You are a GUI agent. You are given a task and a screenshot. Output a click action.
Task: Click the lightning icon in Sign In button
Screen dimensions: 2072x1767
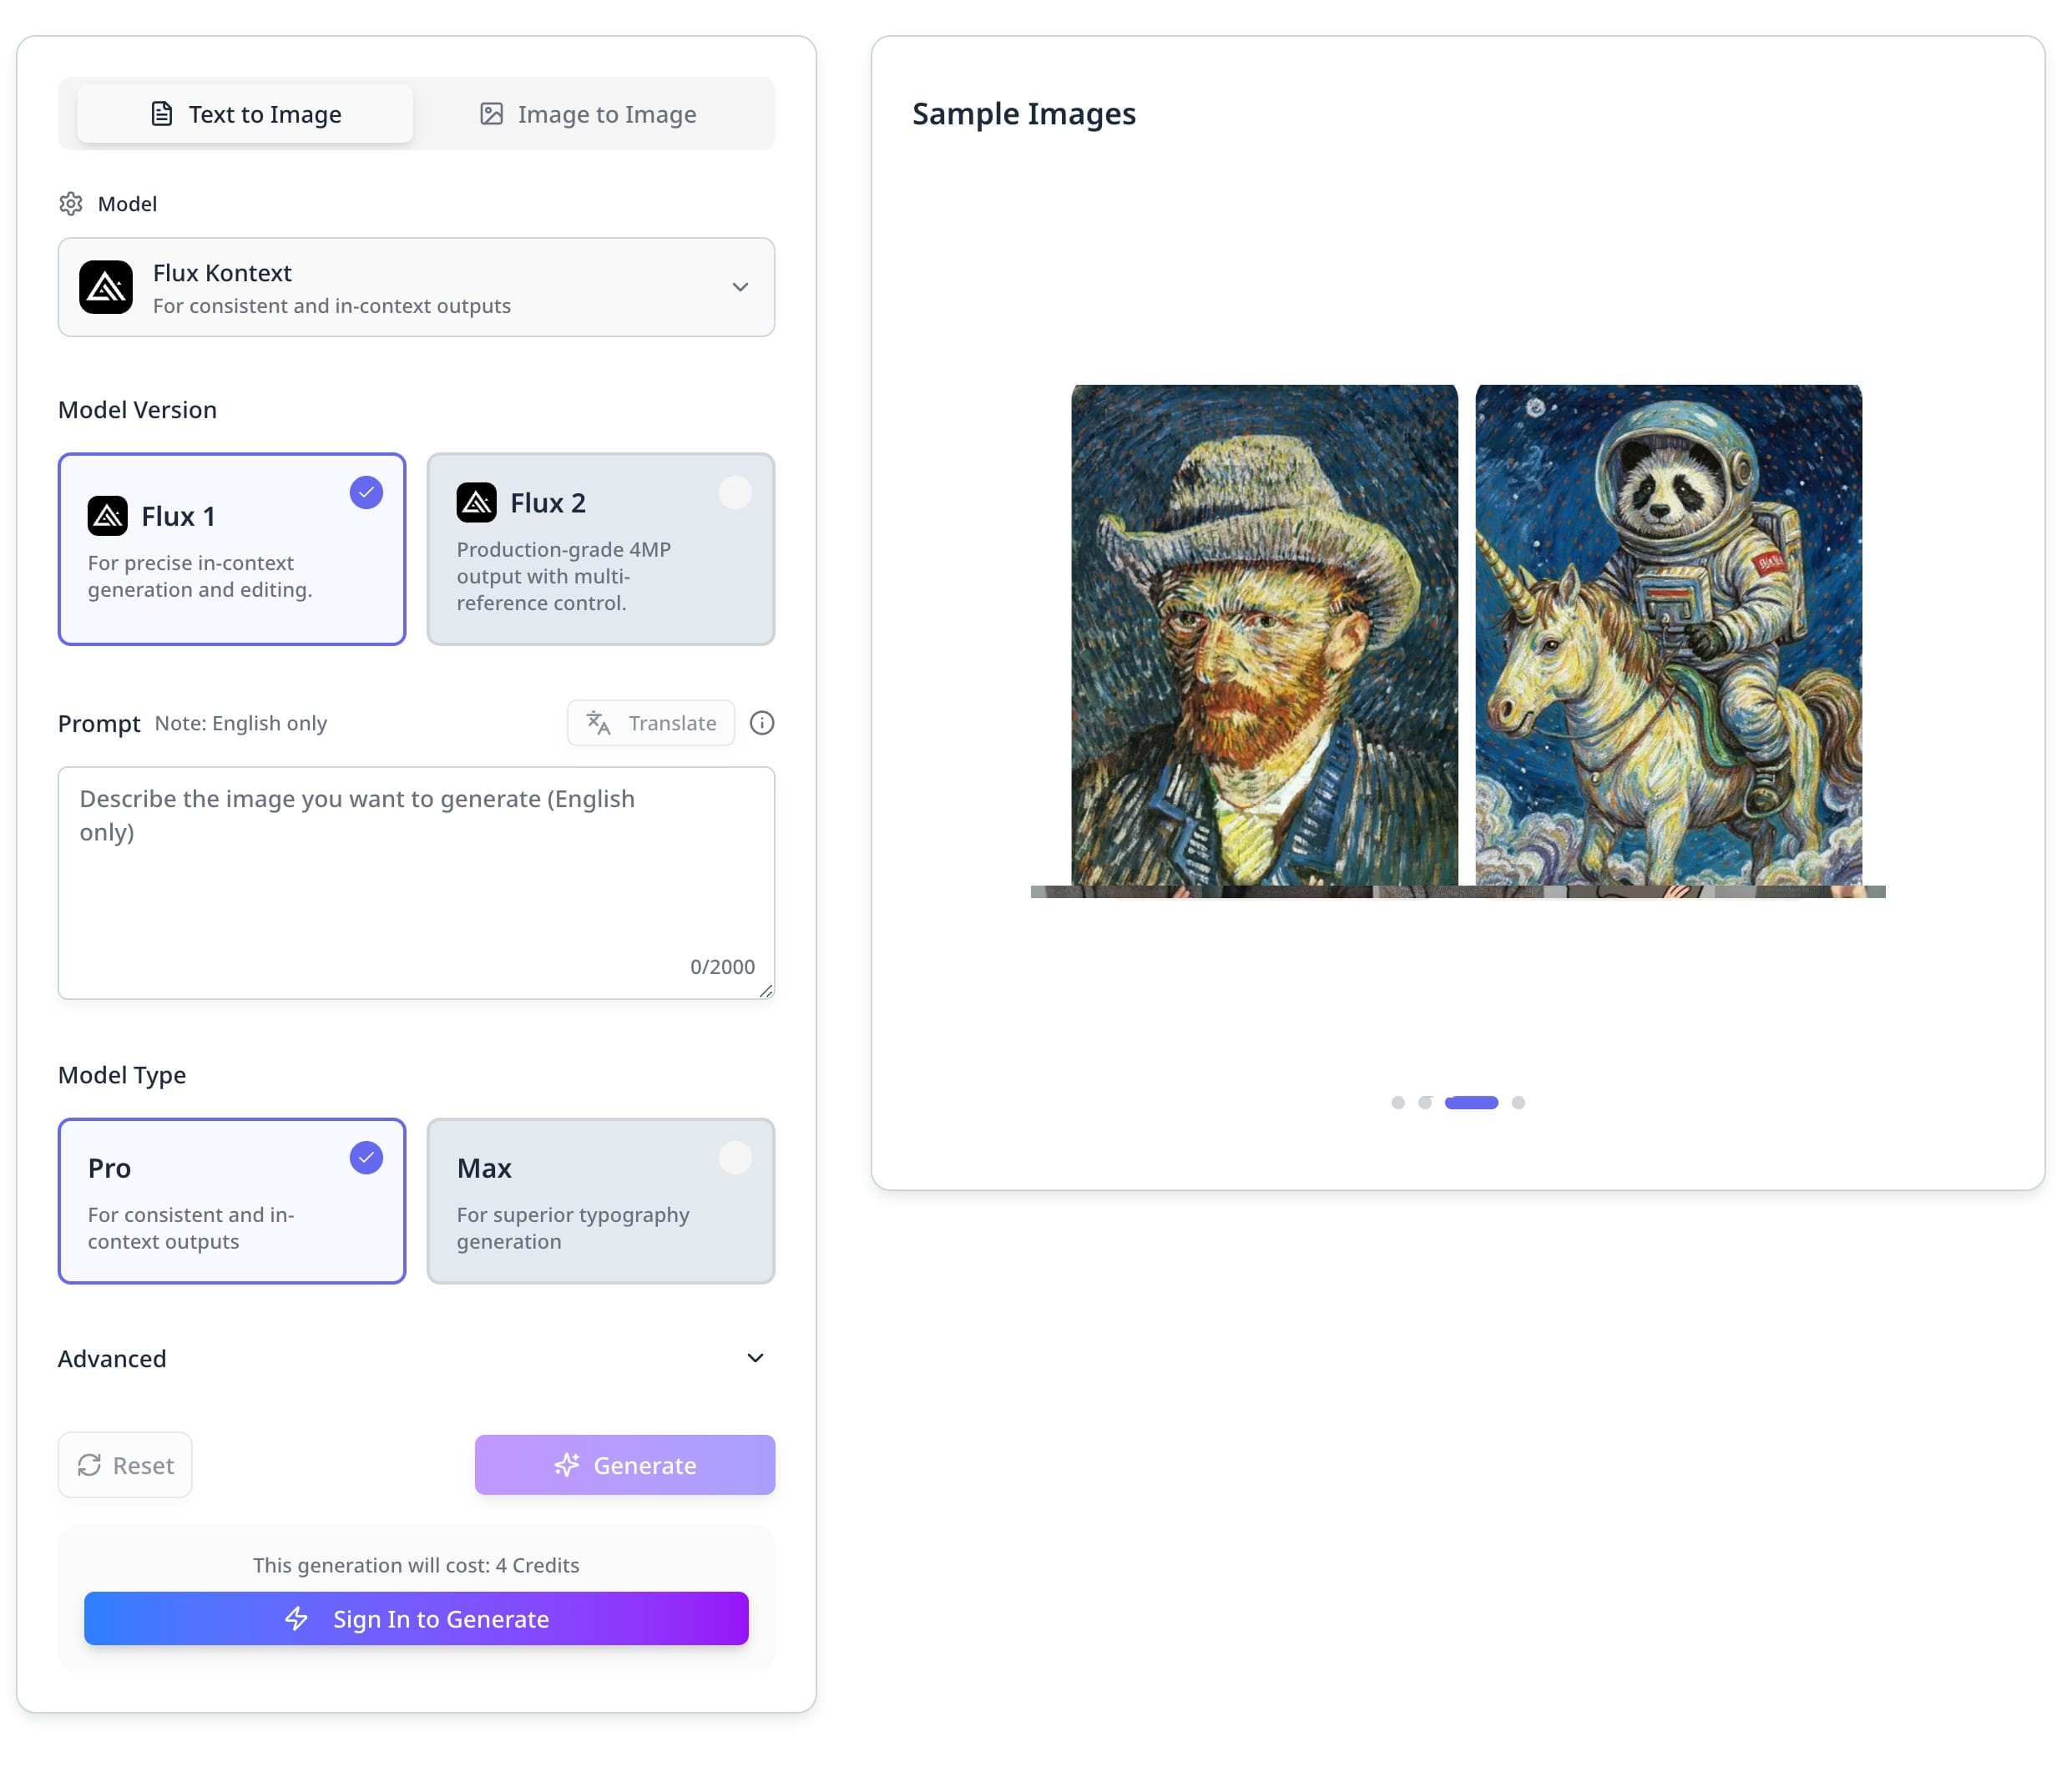point(297,1619)
